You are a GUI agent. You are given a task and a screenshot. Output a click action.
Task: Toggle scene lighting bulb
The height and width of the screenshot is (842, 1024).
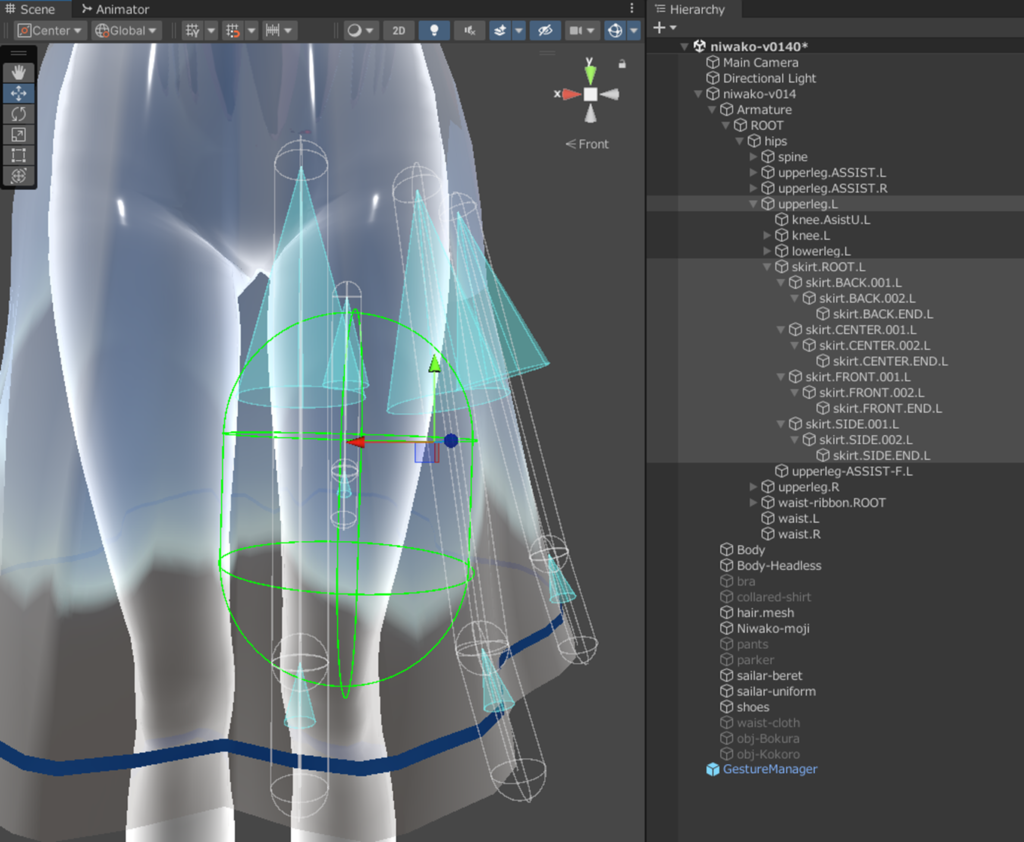point(433,30)
